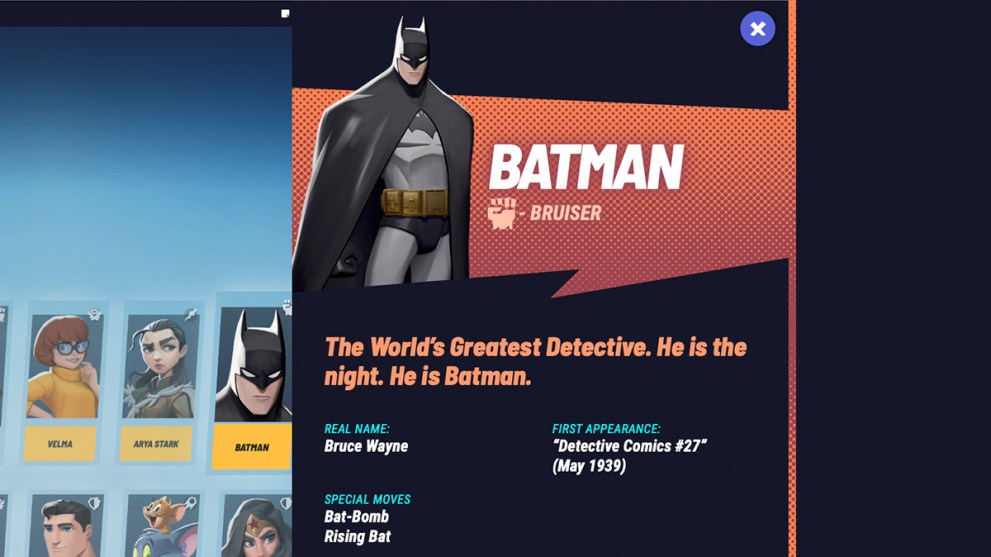Image resolution: width=991 pixels, height=557 pixels.
Task: Click the Bruiser fist class icon
Action: [x=502, y=212]
